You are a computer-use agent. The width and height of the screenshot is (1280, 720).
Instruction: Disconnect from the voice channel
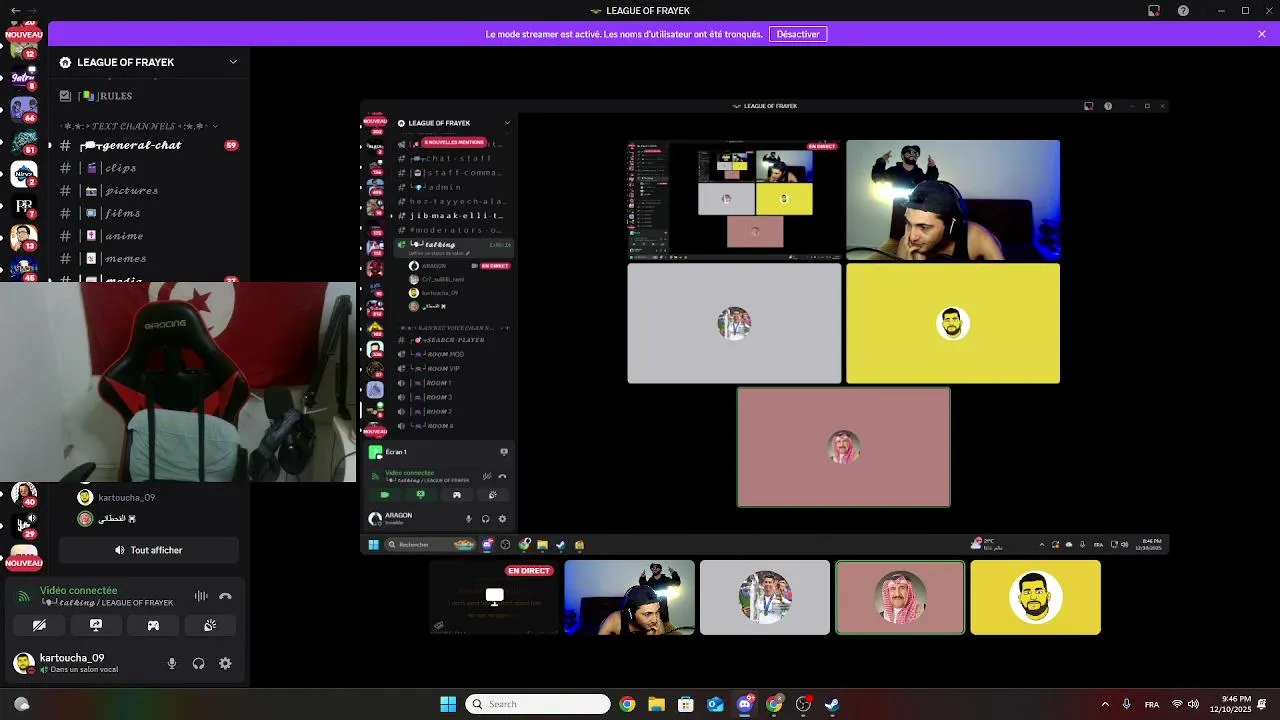point(225,596)
